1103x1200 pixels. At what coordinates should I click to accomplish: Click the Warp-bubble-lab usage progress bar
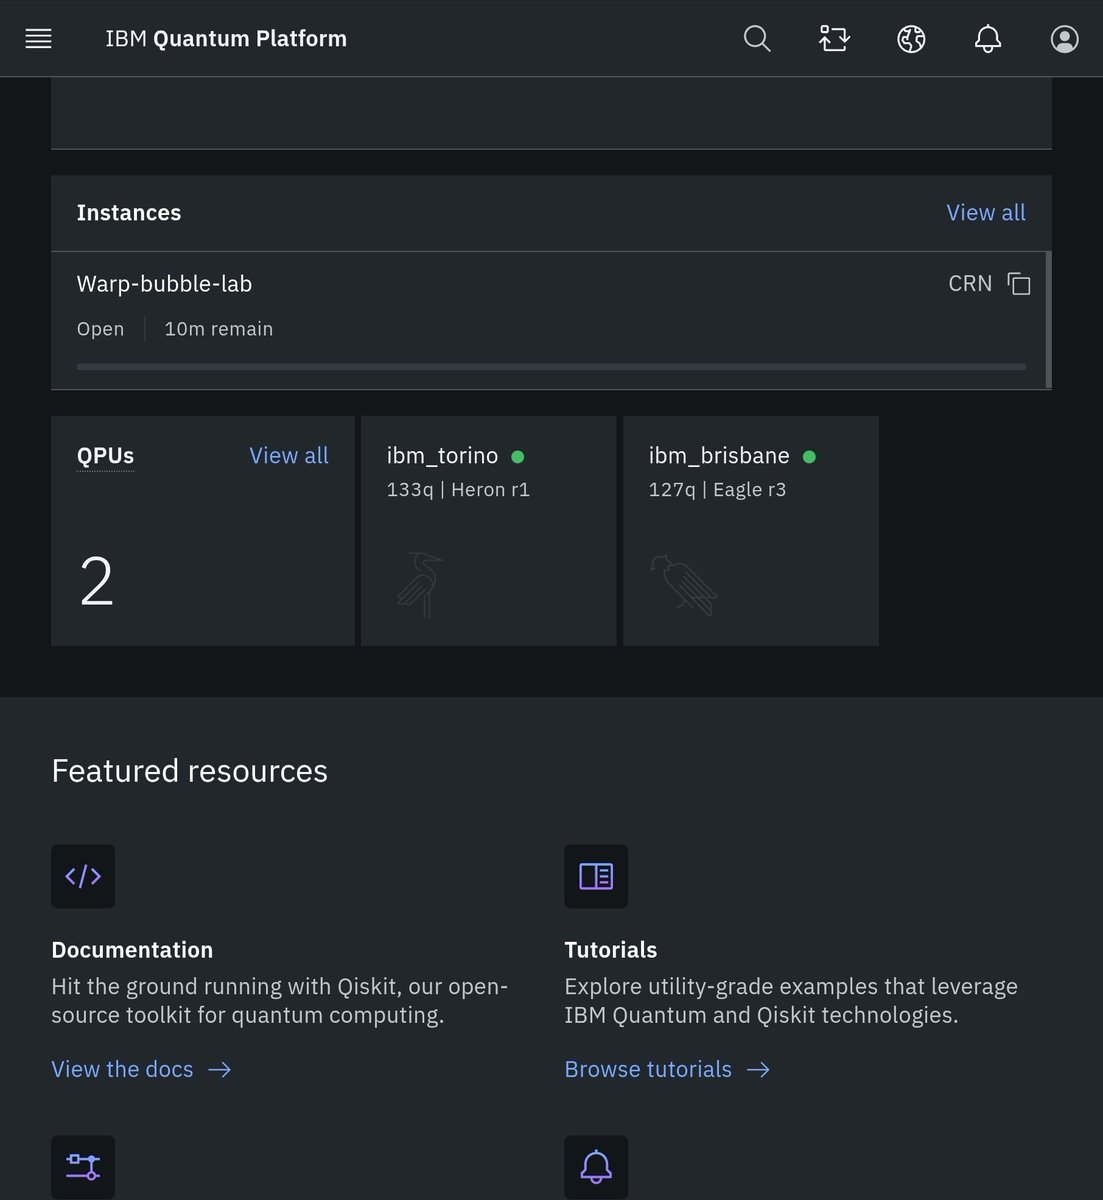(551, 367)
